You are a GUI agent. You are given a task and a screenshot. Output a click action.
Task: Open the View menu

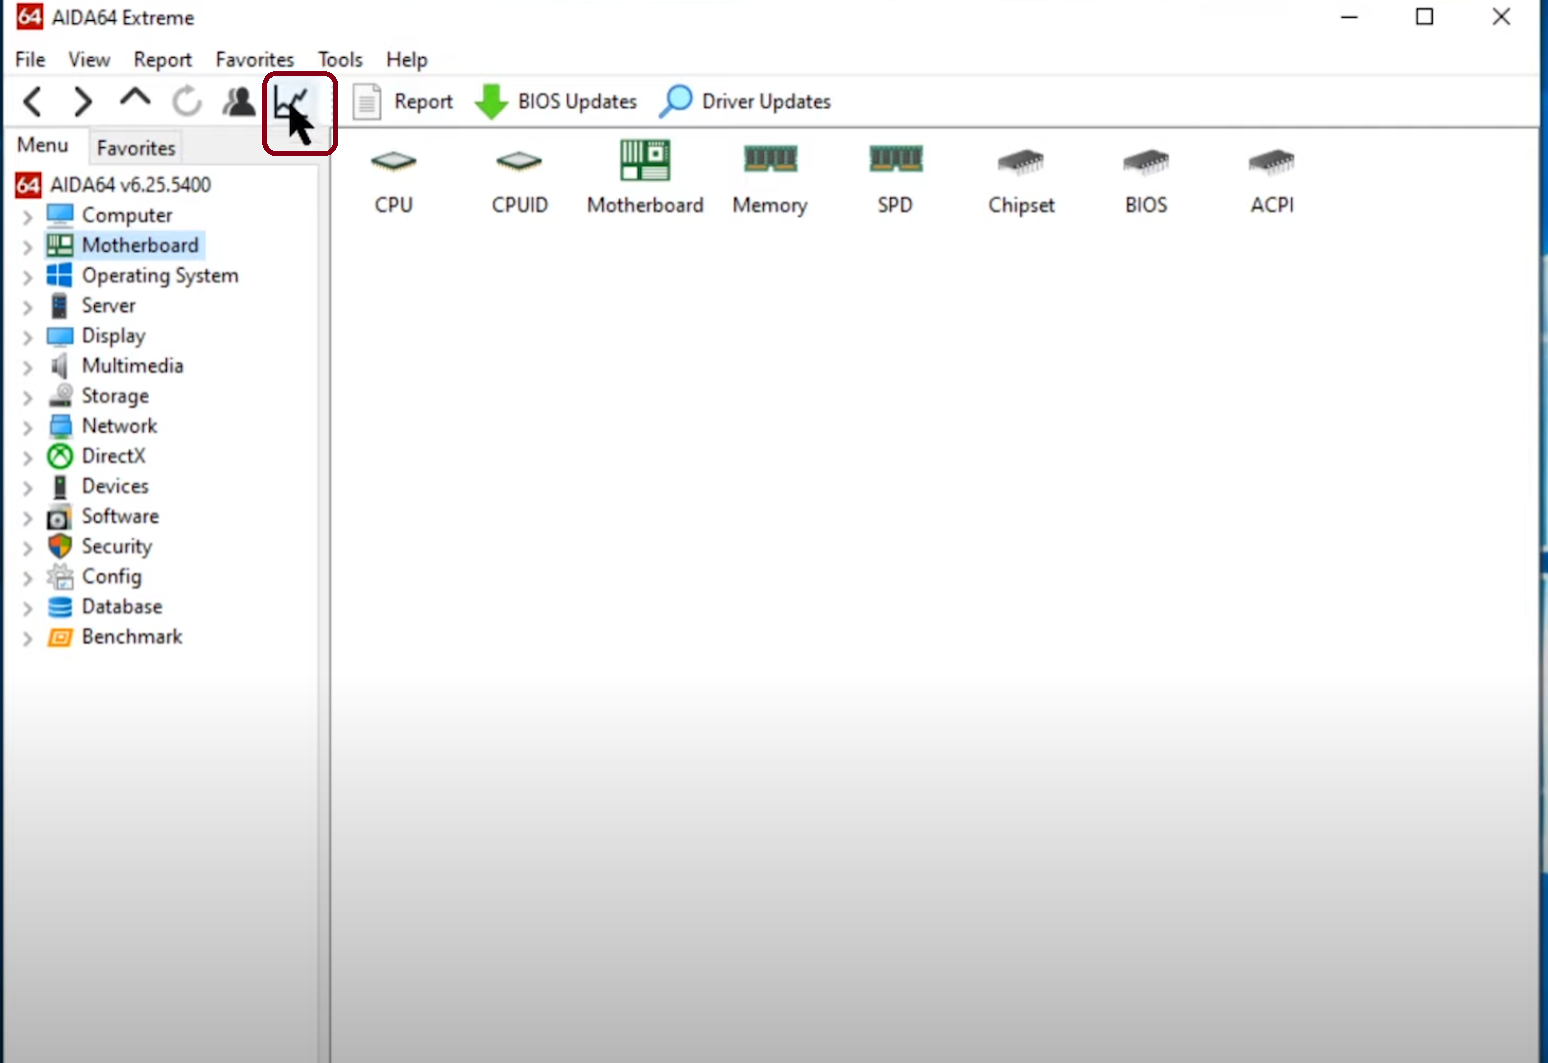pyautogui.click(x=89, y=60)
